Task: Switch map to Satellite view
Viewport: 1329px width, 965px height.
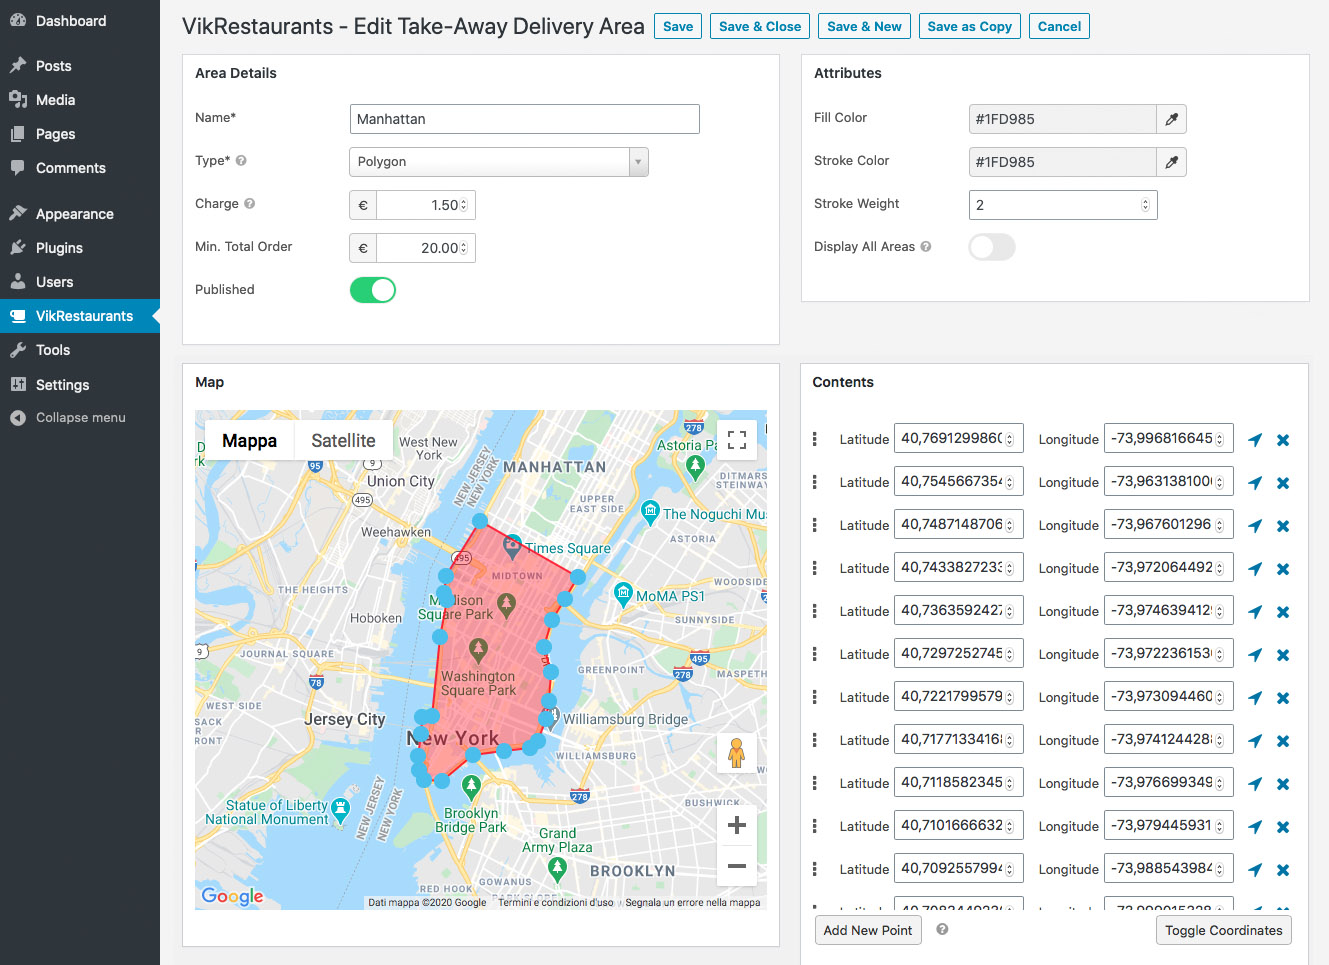Action: tap(343, 440)
